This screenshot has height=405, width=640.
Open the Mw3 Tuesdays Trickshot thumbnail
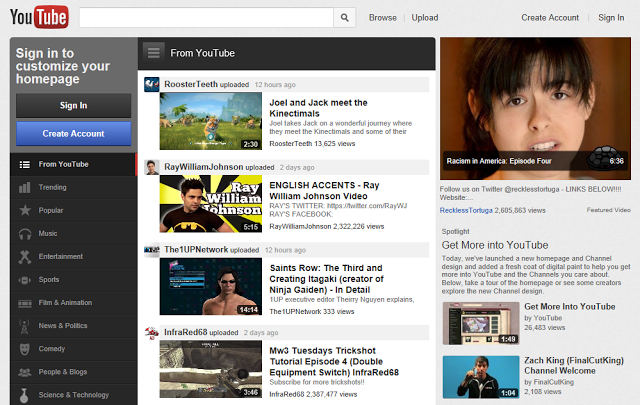pyautogui.click(x=211, y=369)
